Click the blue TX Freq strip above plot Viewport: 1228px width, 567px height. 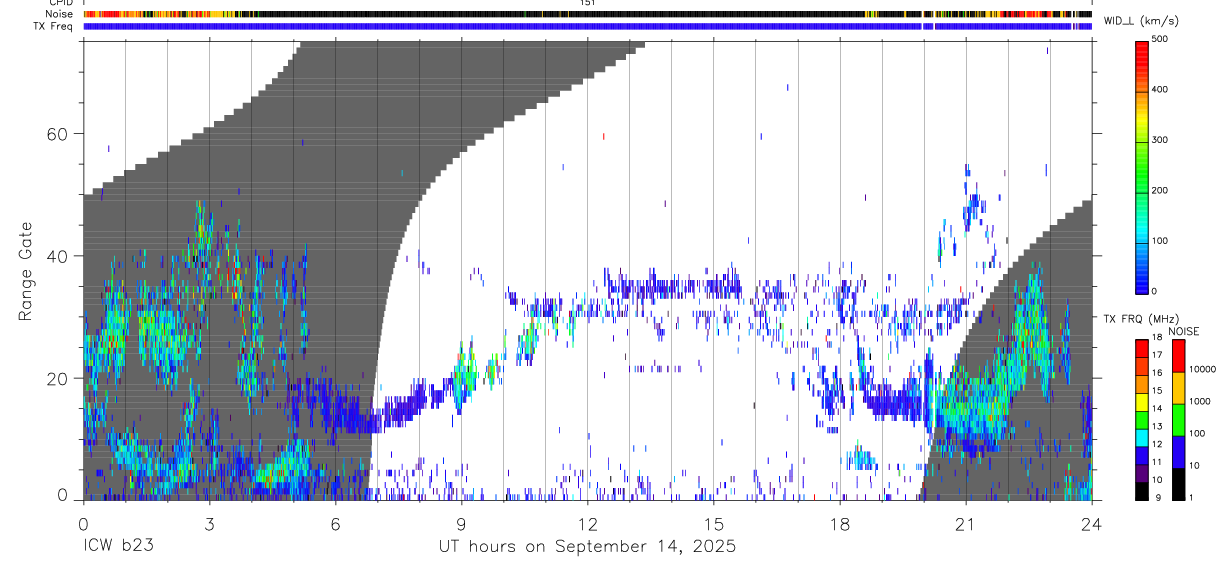point(587,26)
